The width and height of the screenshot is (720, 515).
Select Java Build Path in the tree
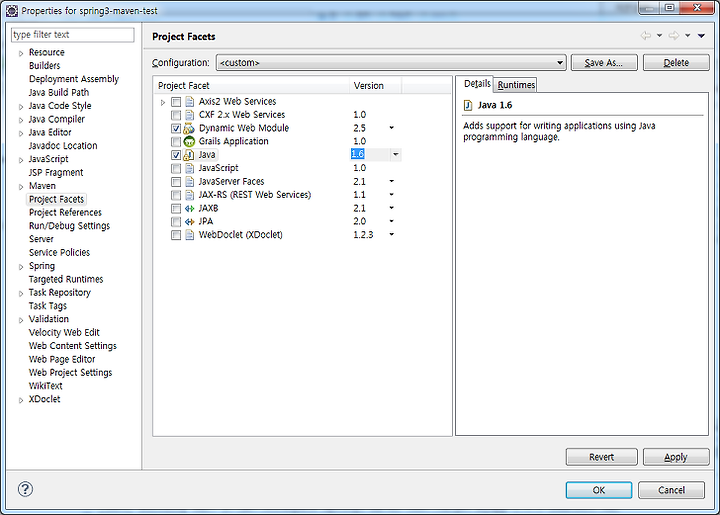[x=59, y=92]
